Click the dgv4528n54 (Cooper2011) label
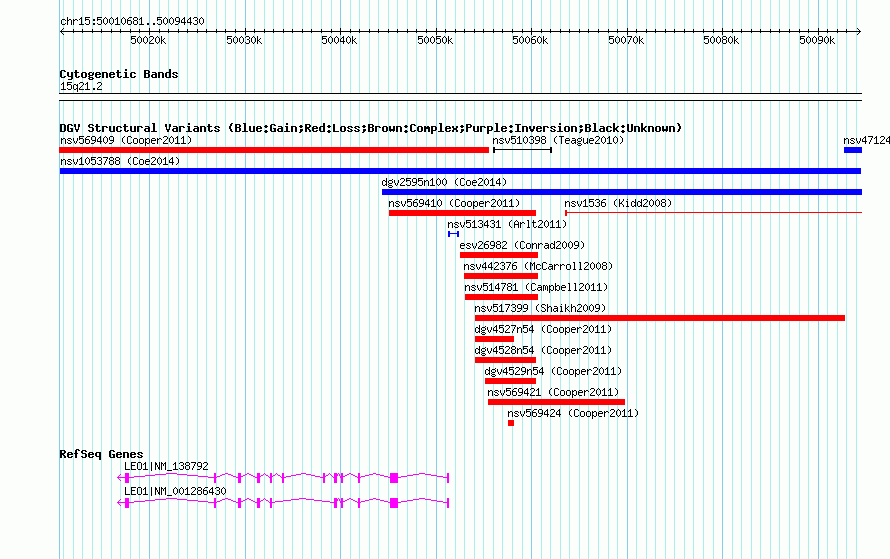The height and width of the screenshot is (559, 890). pos(544,350)
